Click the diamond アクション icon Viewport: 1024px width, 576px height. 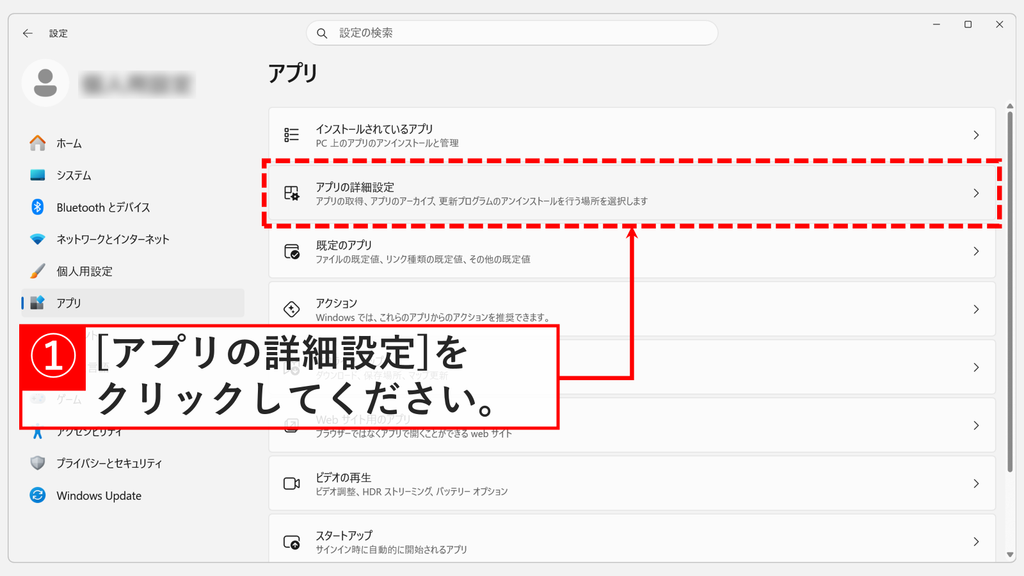coord(291,309)
